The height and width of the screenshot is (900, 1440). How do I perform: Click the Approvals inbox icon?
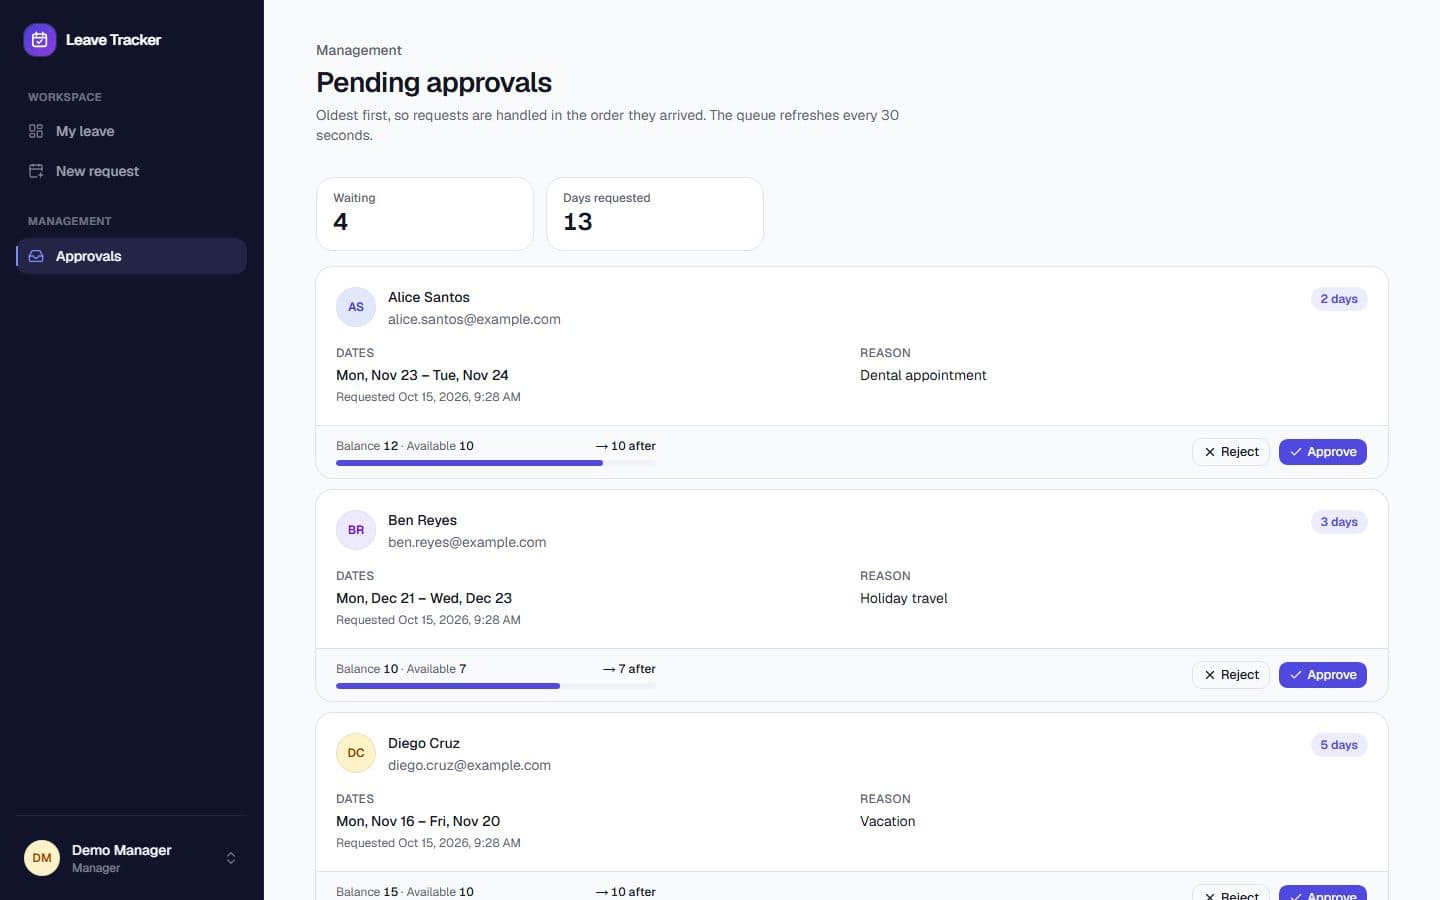click(x=36, y=256)
